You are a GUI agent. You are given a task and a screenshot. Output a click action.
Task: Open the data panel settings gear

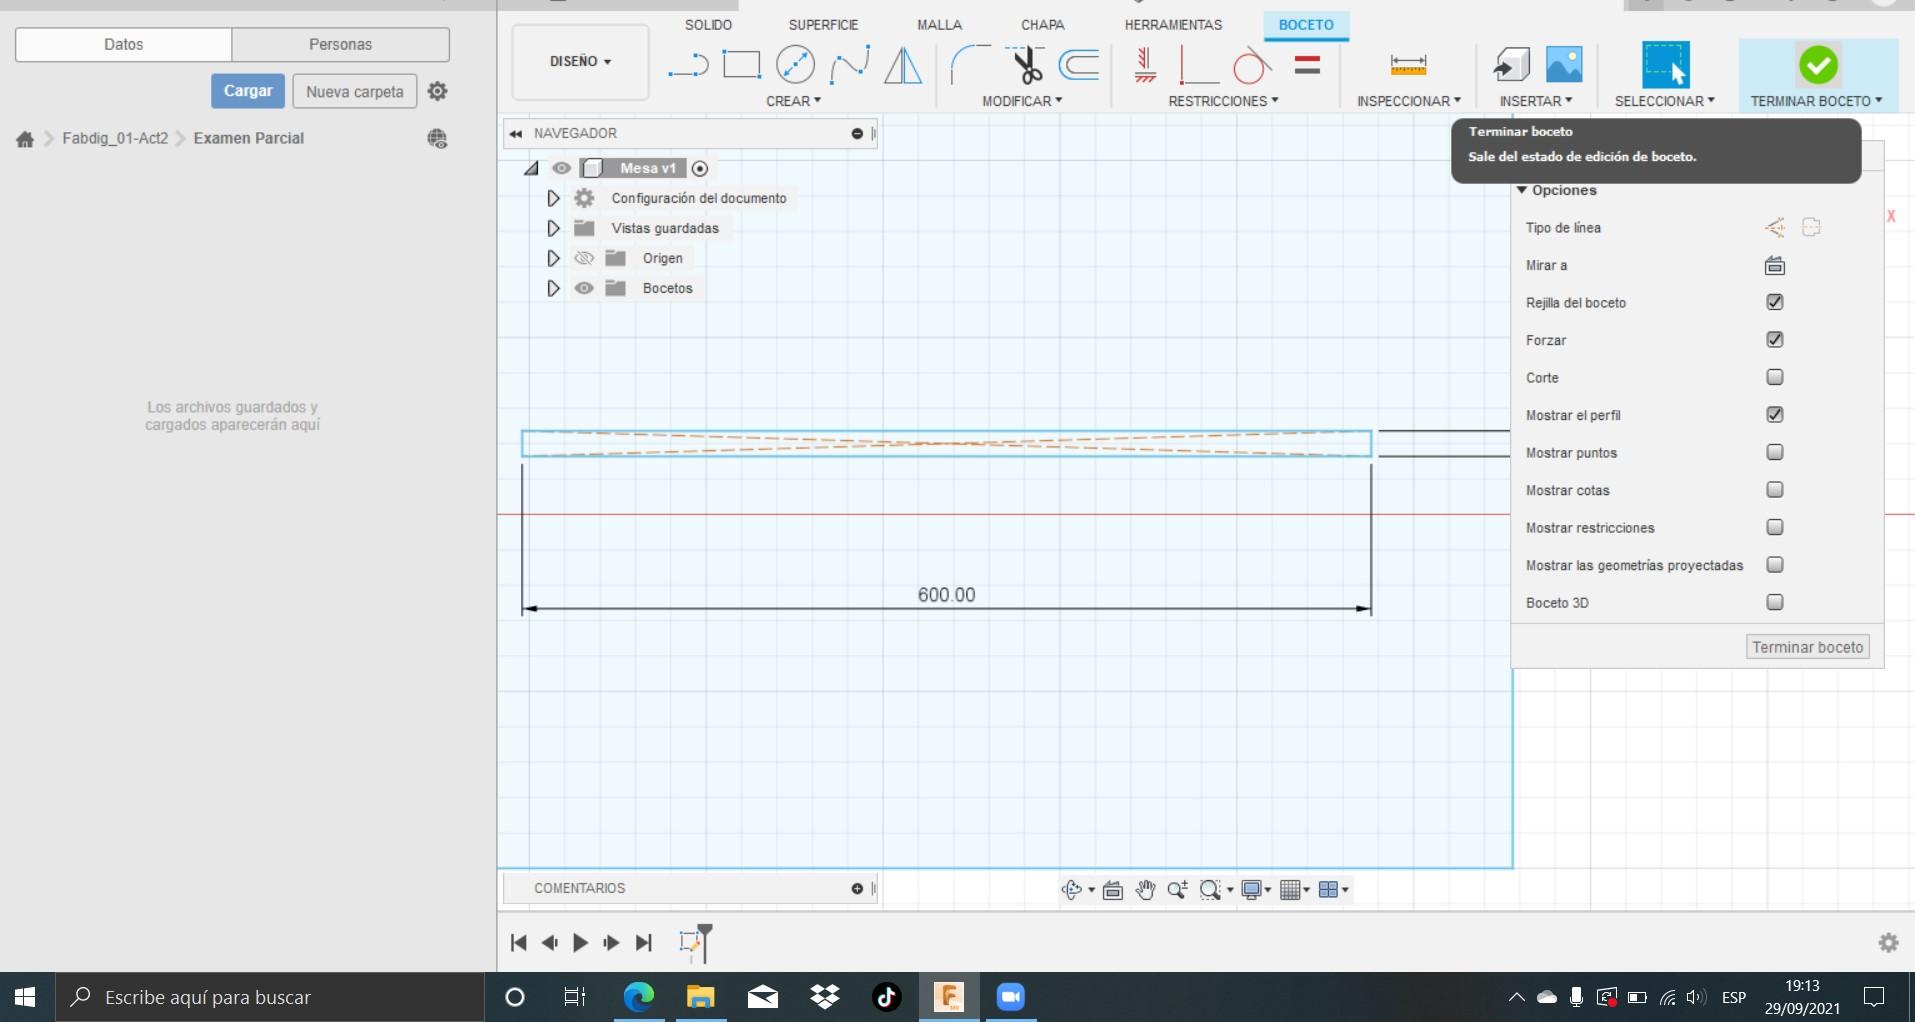coord(437,91)
